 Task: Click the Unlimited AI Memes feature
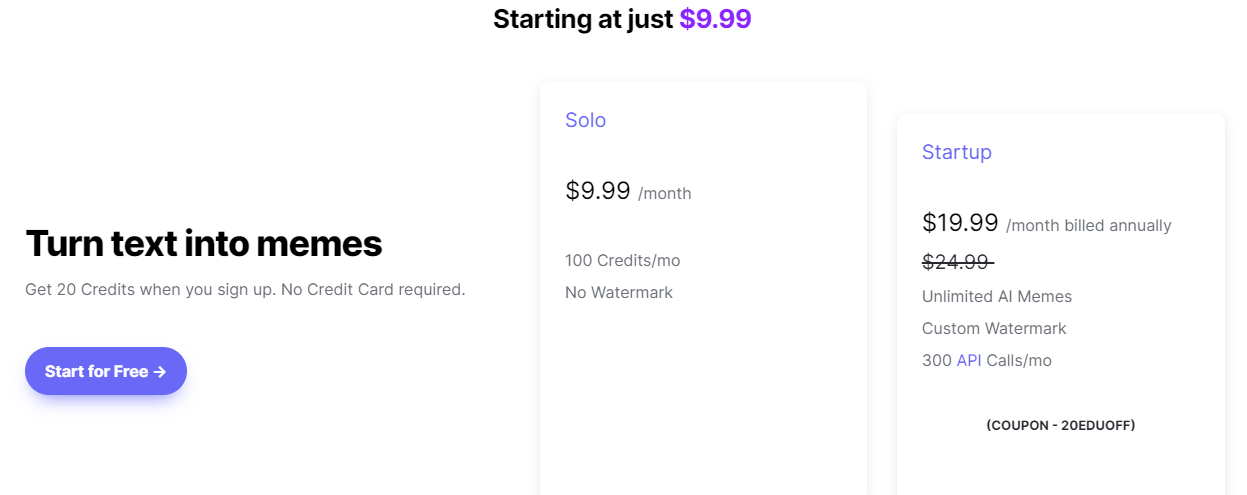pos(996,296)
